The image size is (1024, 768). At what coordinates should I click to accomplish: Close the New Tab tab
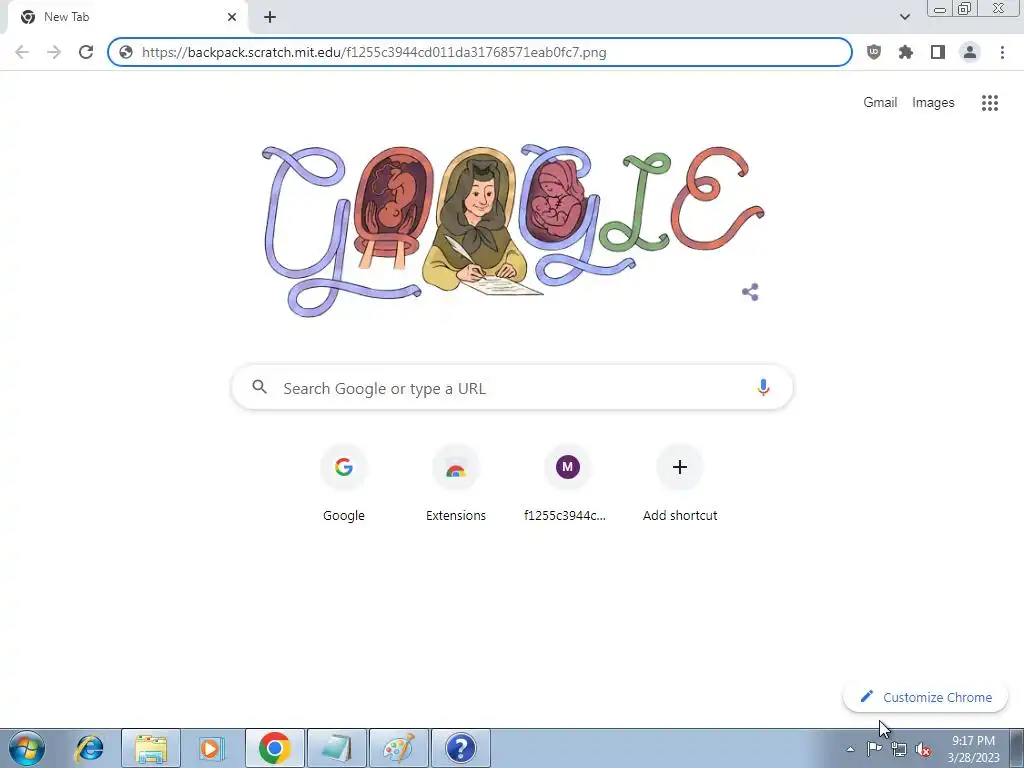point(232,17)
